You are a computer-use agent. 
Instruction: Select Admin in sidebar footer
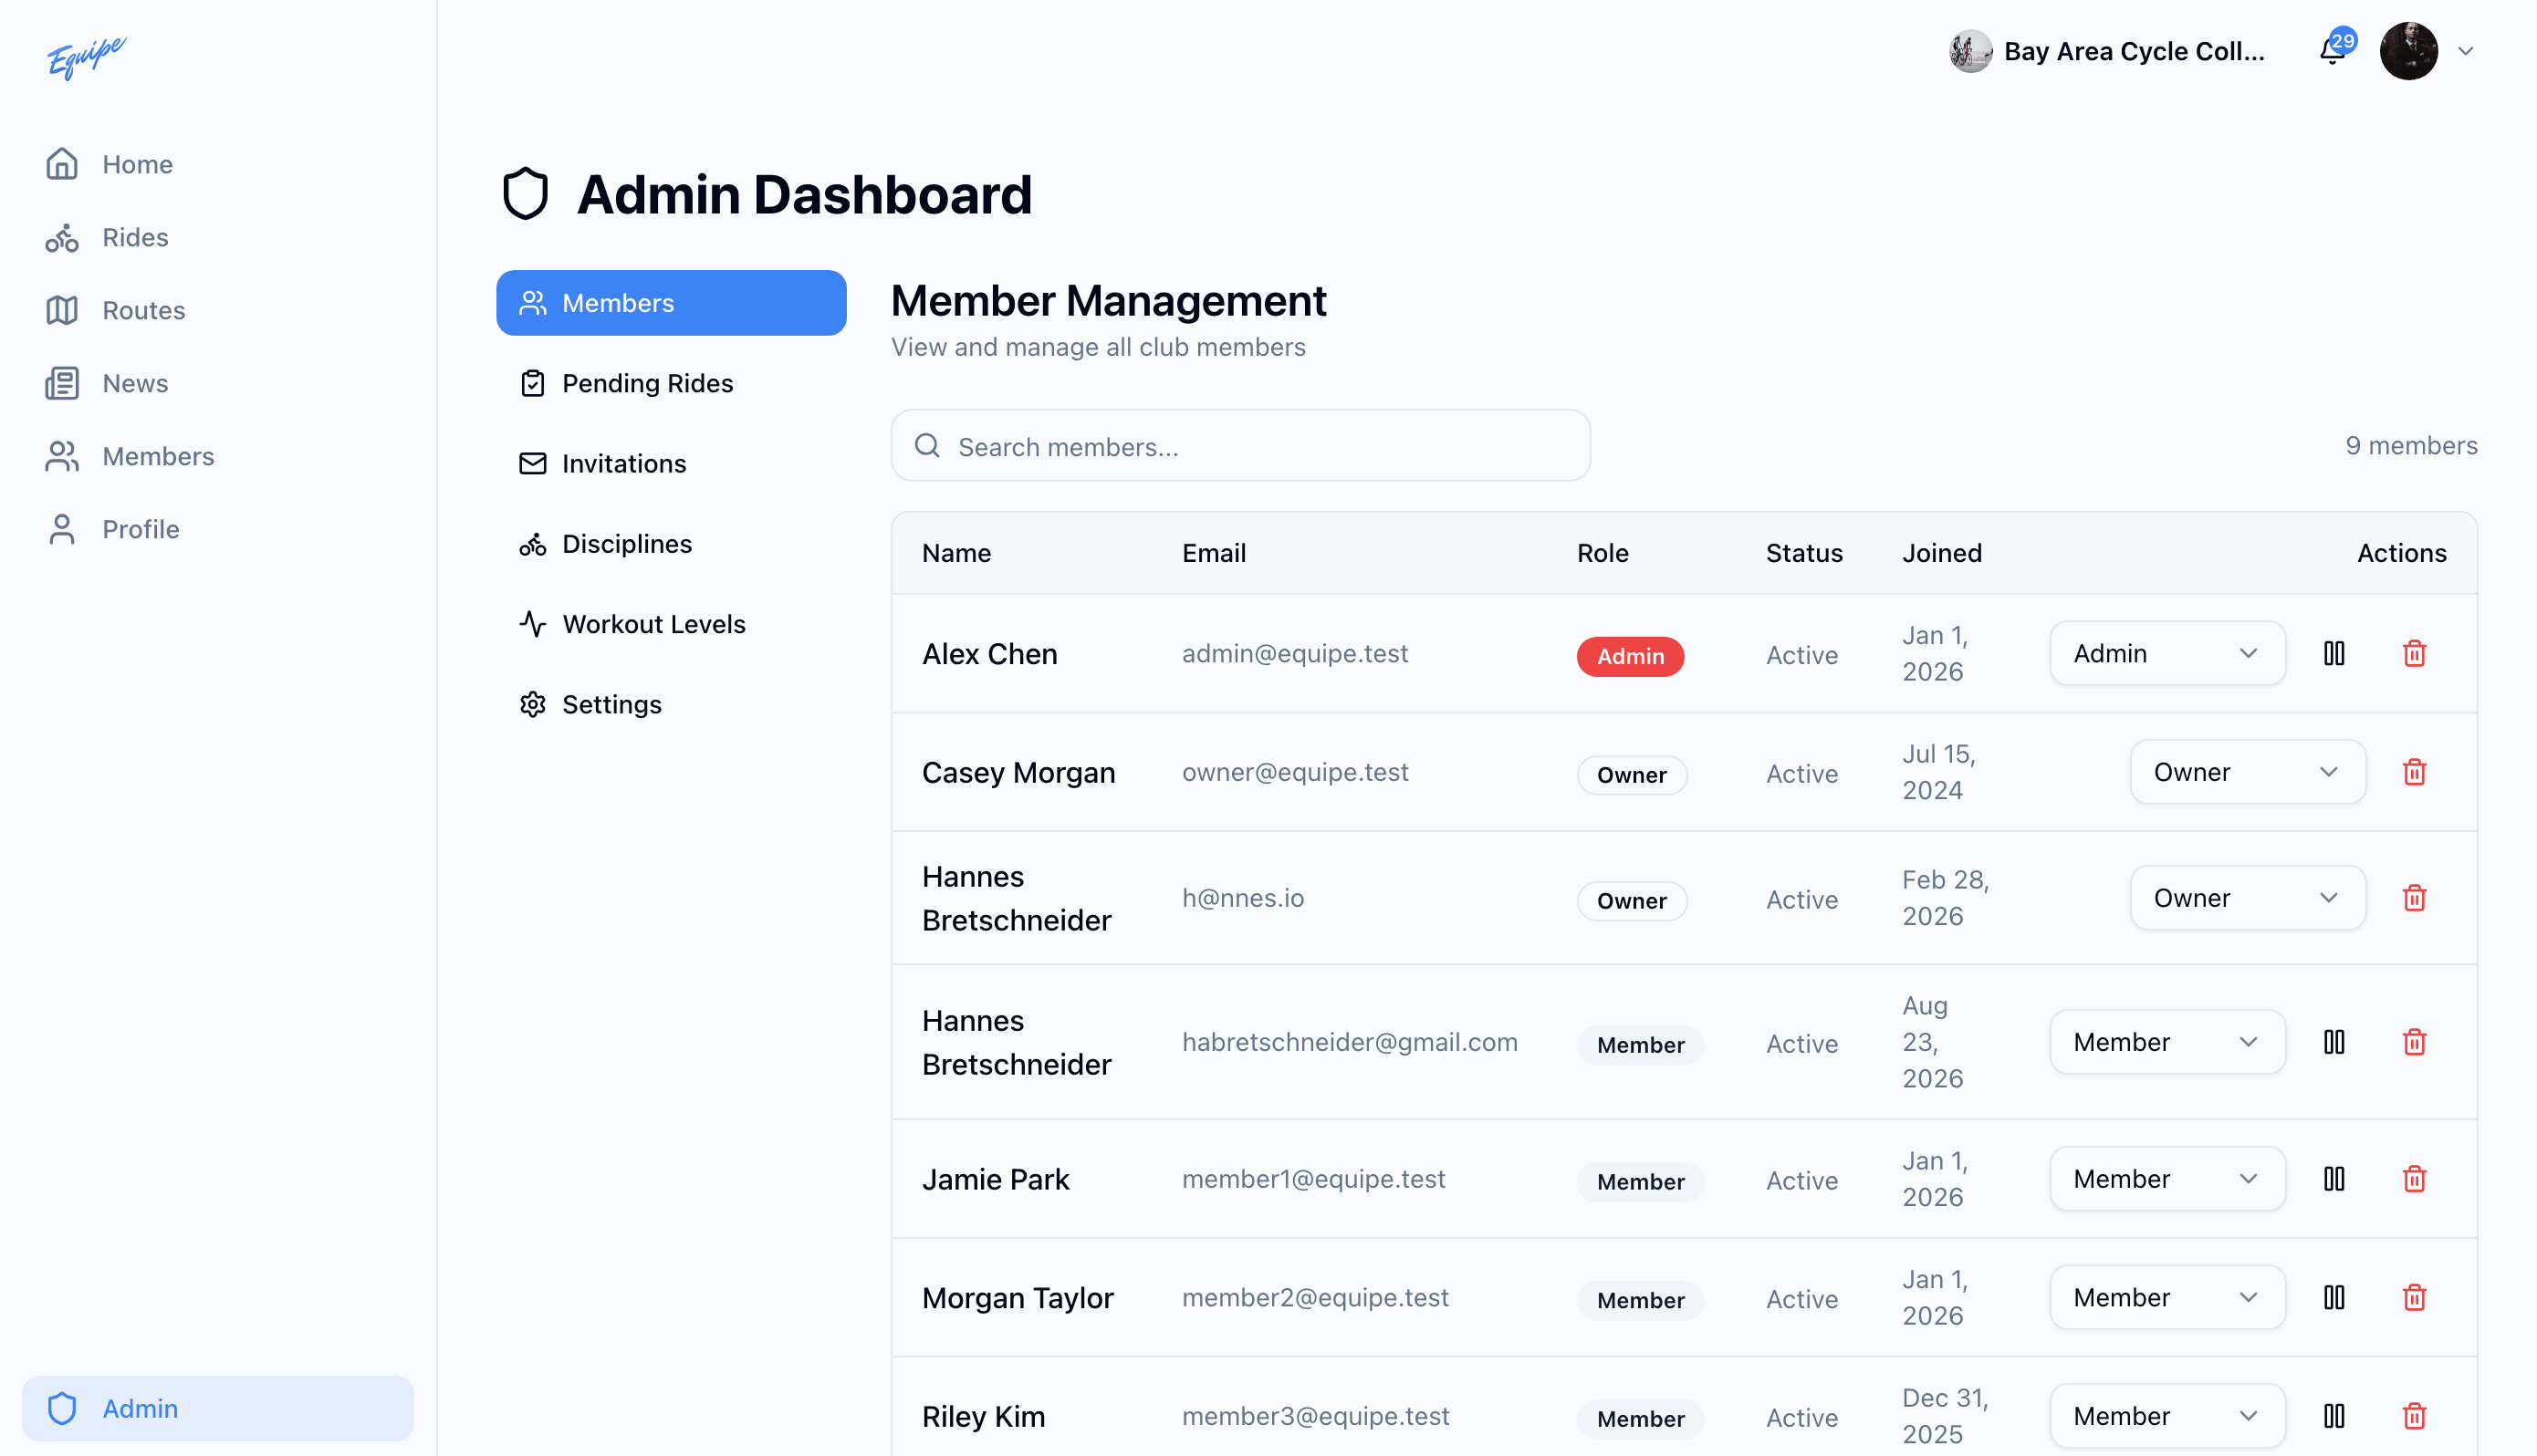pos(218,1408)
